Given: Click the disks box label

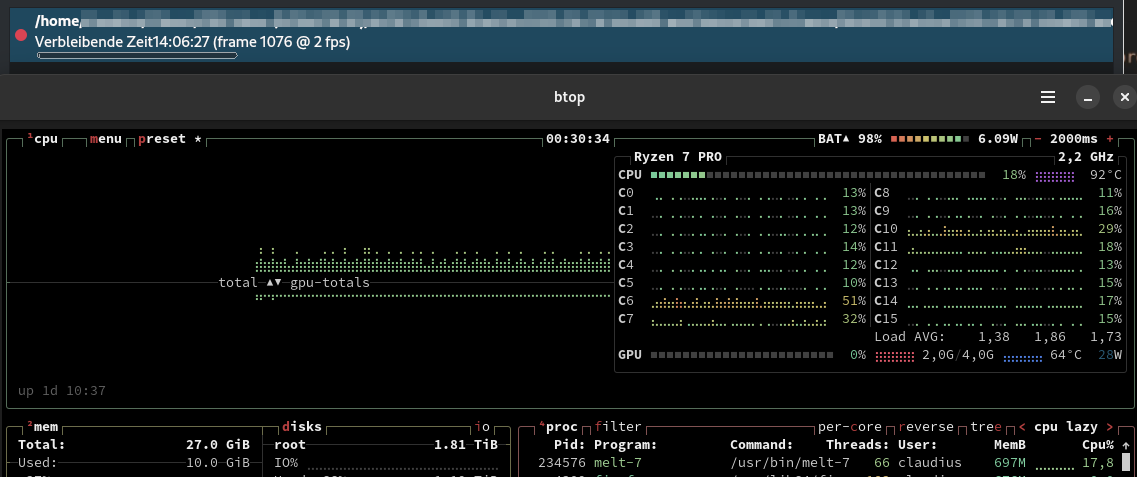Looking at the screenshot, I should tap(301, 427).
